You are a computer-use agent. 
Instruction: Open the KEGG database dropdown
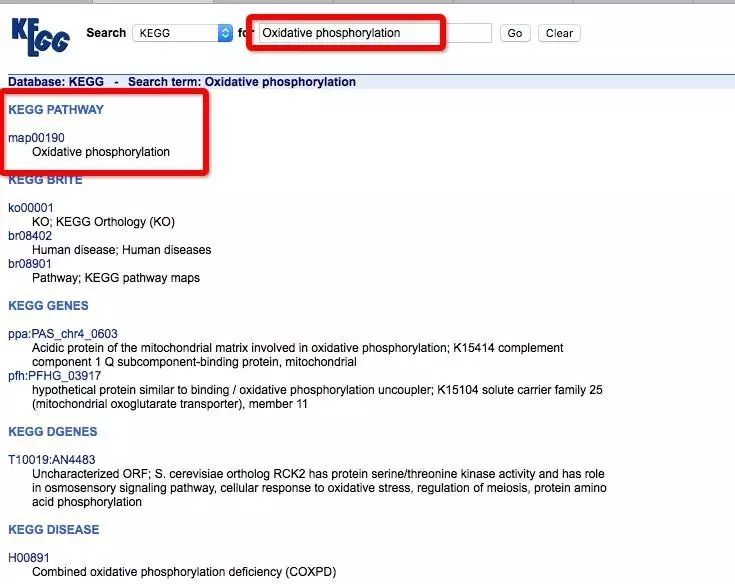tap(182, 33)
